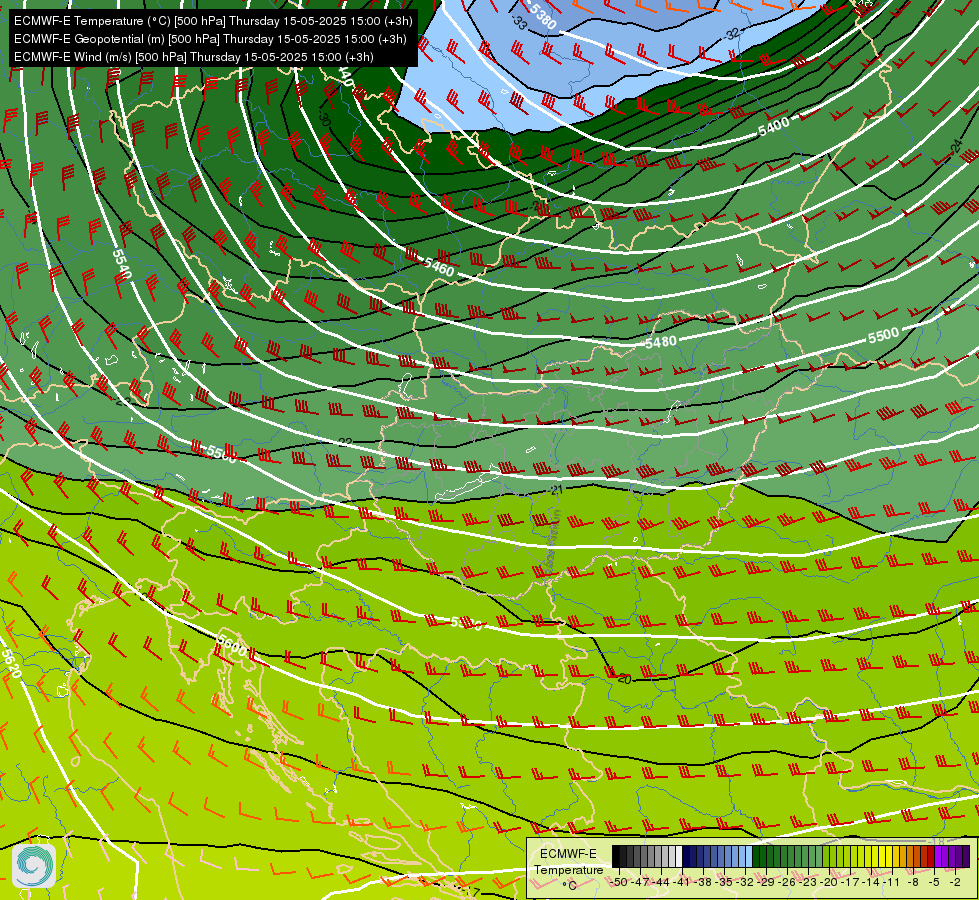Click the -8 value in the legend scale
This screenshot has height=900, width=979.
click(913, 882)
